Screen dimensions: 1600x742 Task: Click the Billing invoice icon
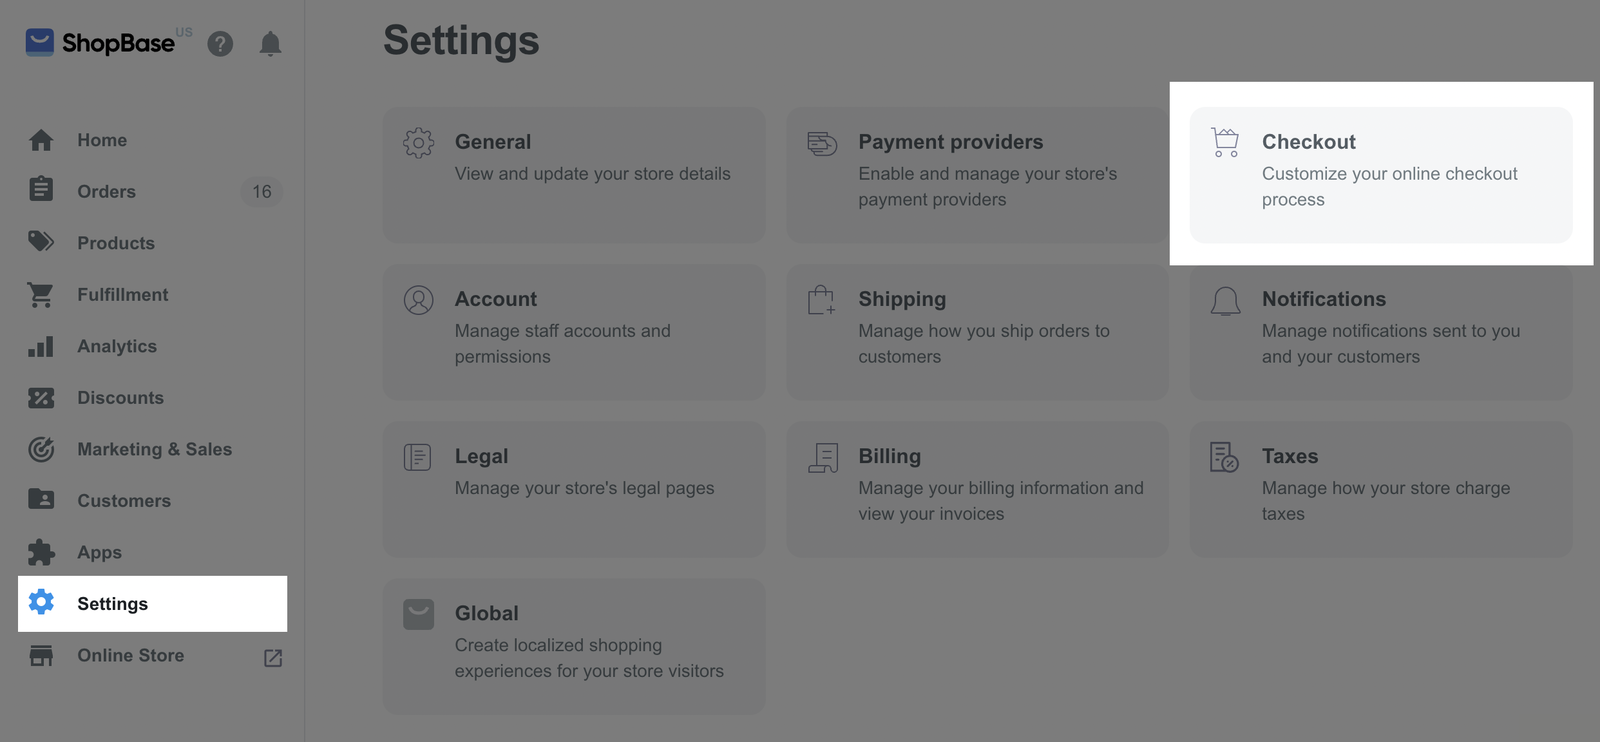822,457
